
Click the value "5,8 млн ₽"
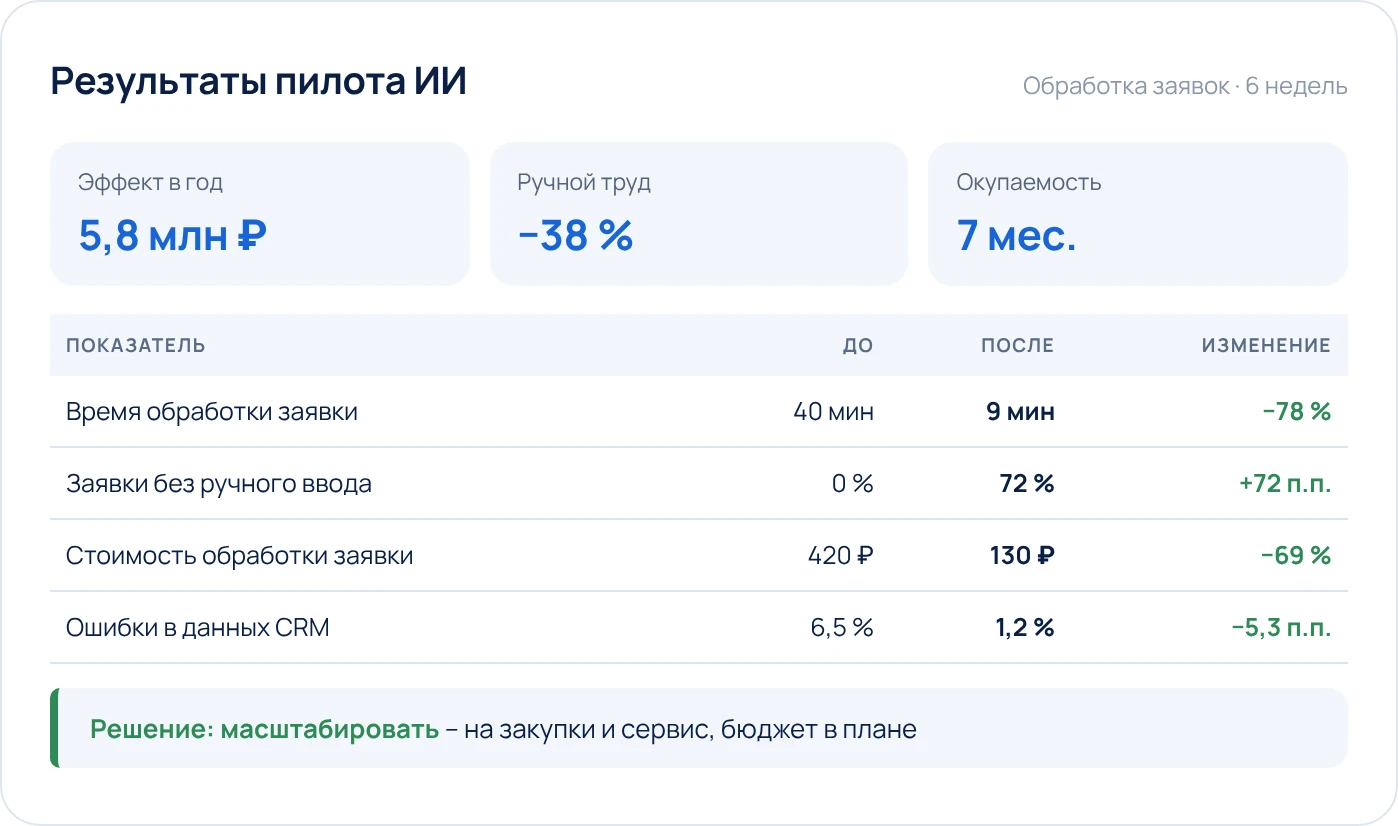pyautogui.click(x=173, y=237)
